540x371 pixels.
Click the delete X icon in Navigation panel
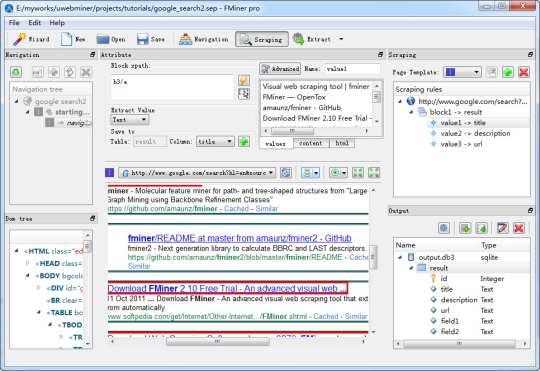tap(86, 72)
